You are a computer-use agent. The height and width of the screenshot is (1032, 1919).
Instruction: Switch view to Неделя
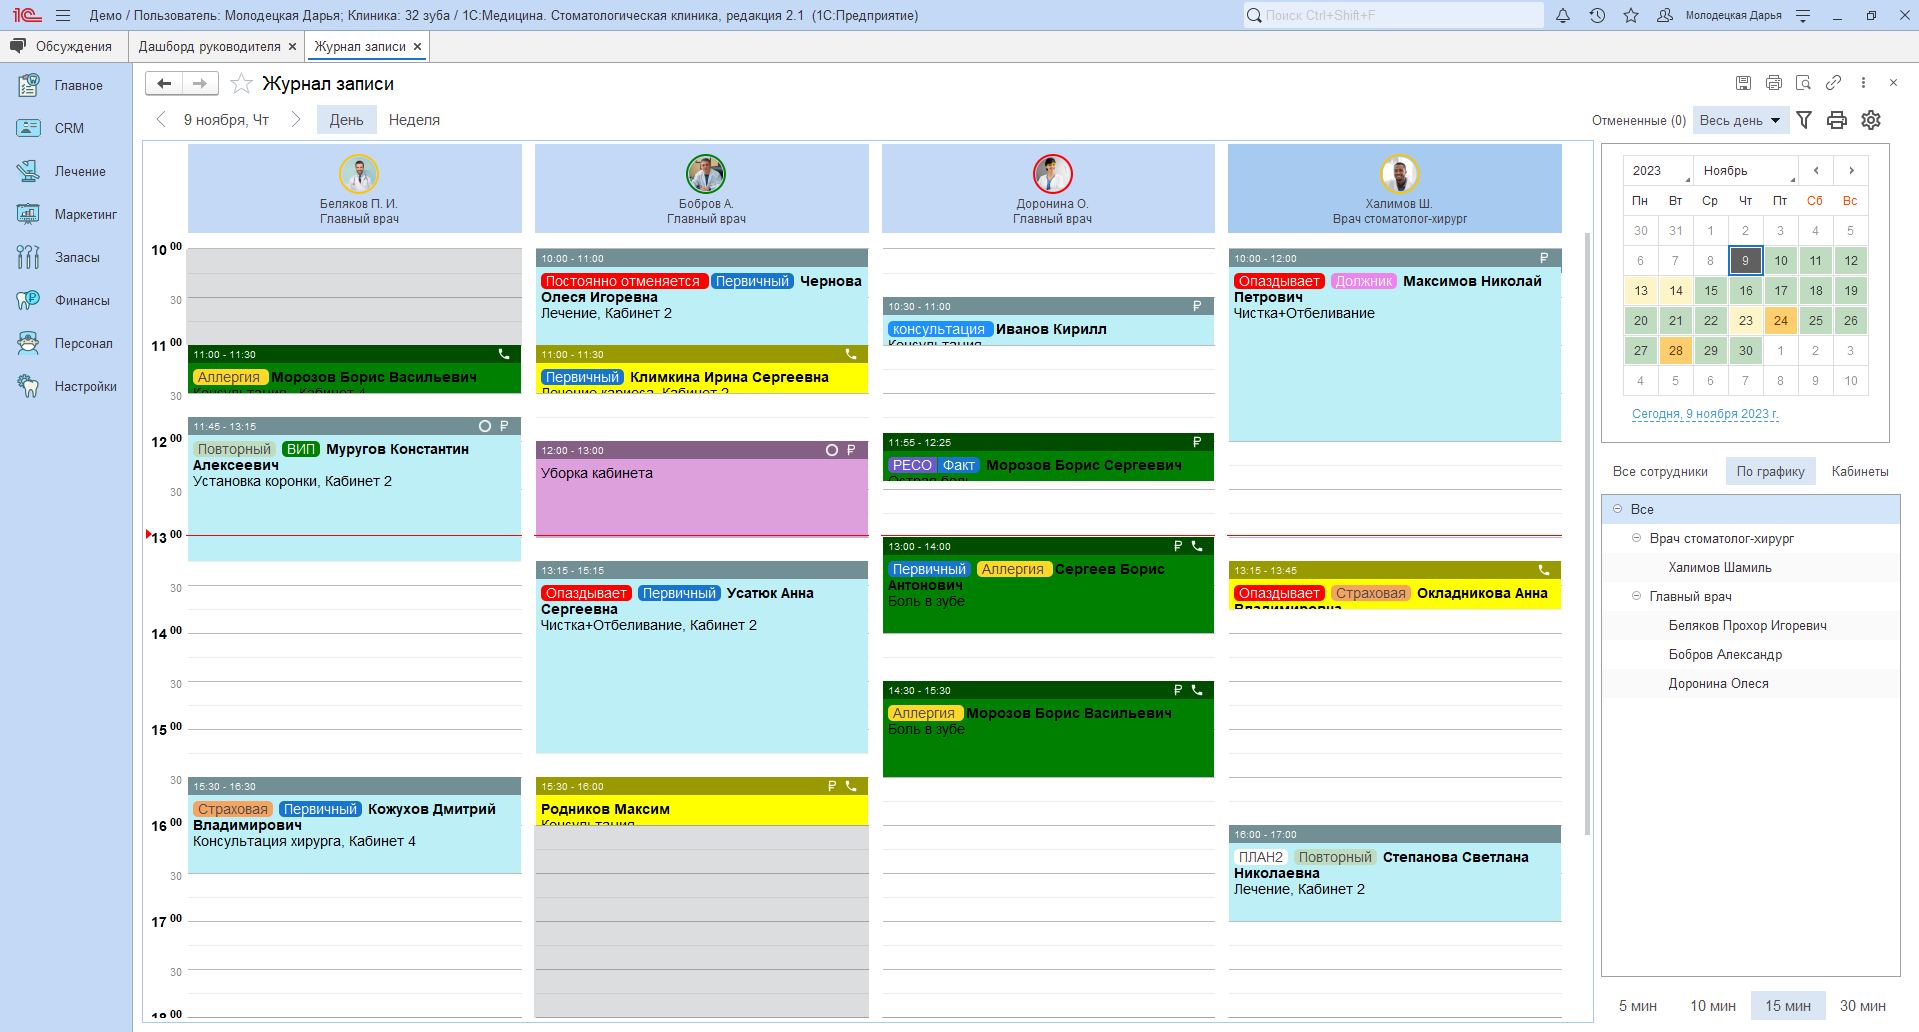click(414, 120)
